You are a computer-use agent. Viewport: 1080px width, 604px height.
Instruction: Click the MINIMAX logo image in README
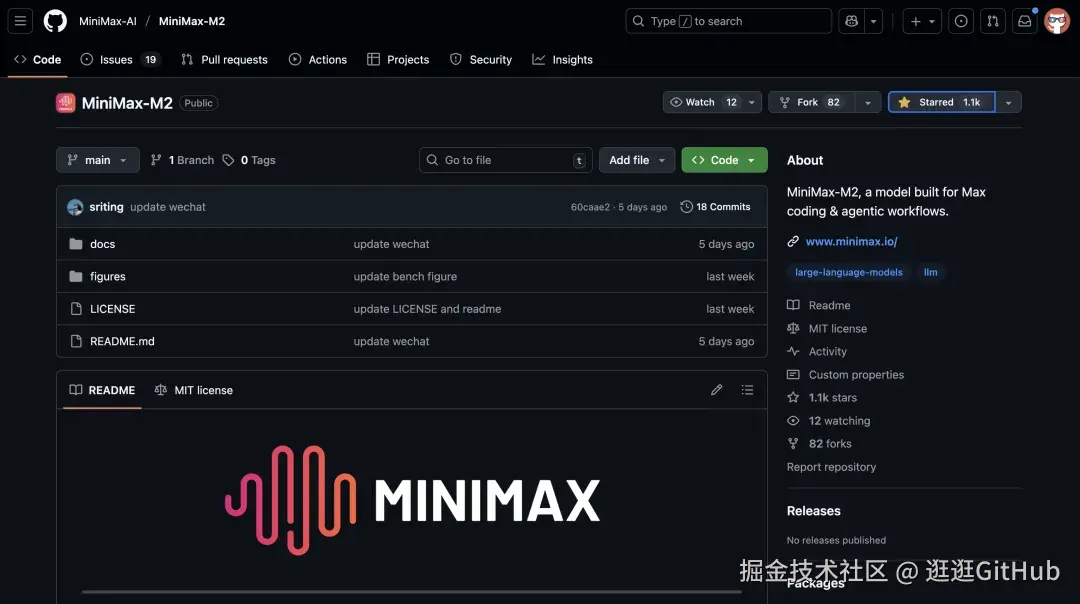coord(412,500)
